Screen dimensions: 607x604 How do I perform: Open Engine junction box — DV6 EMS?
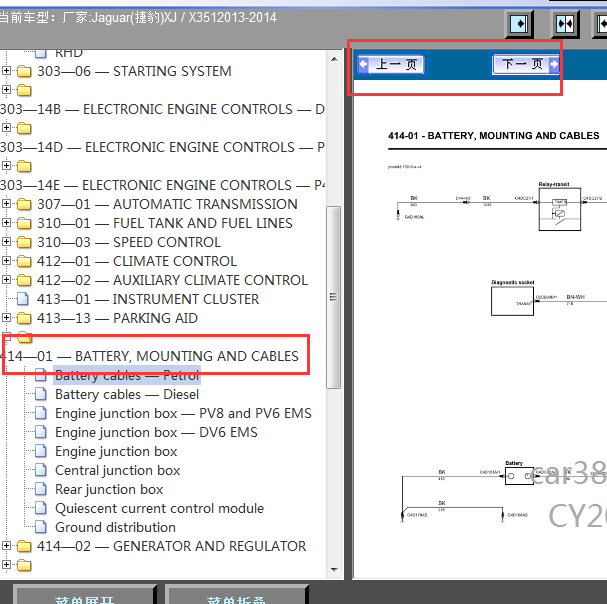(x=156, y=432)
